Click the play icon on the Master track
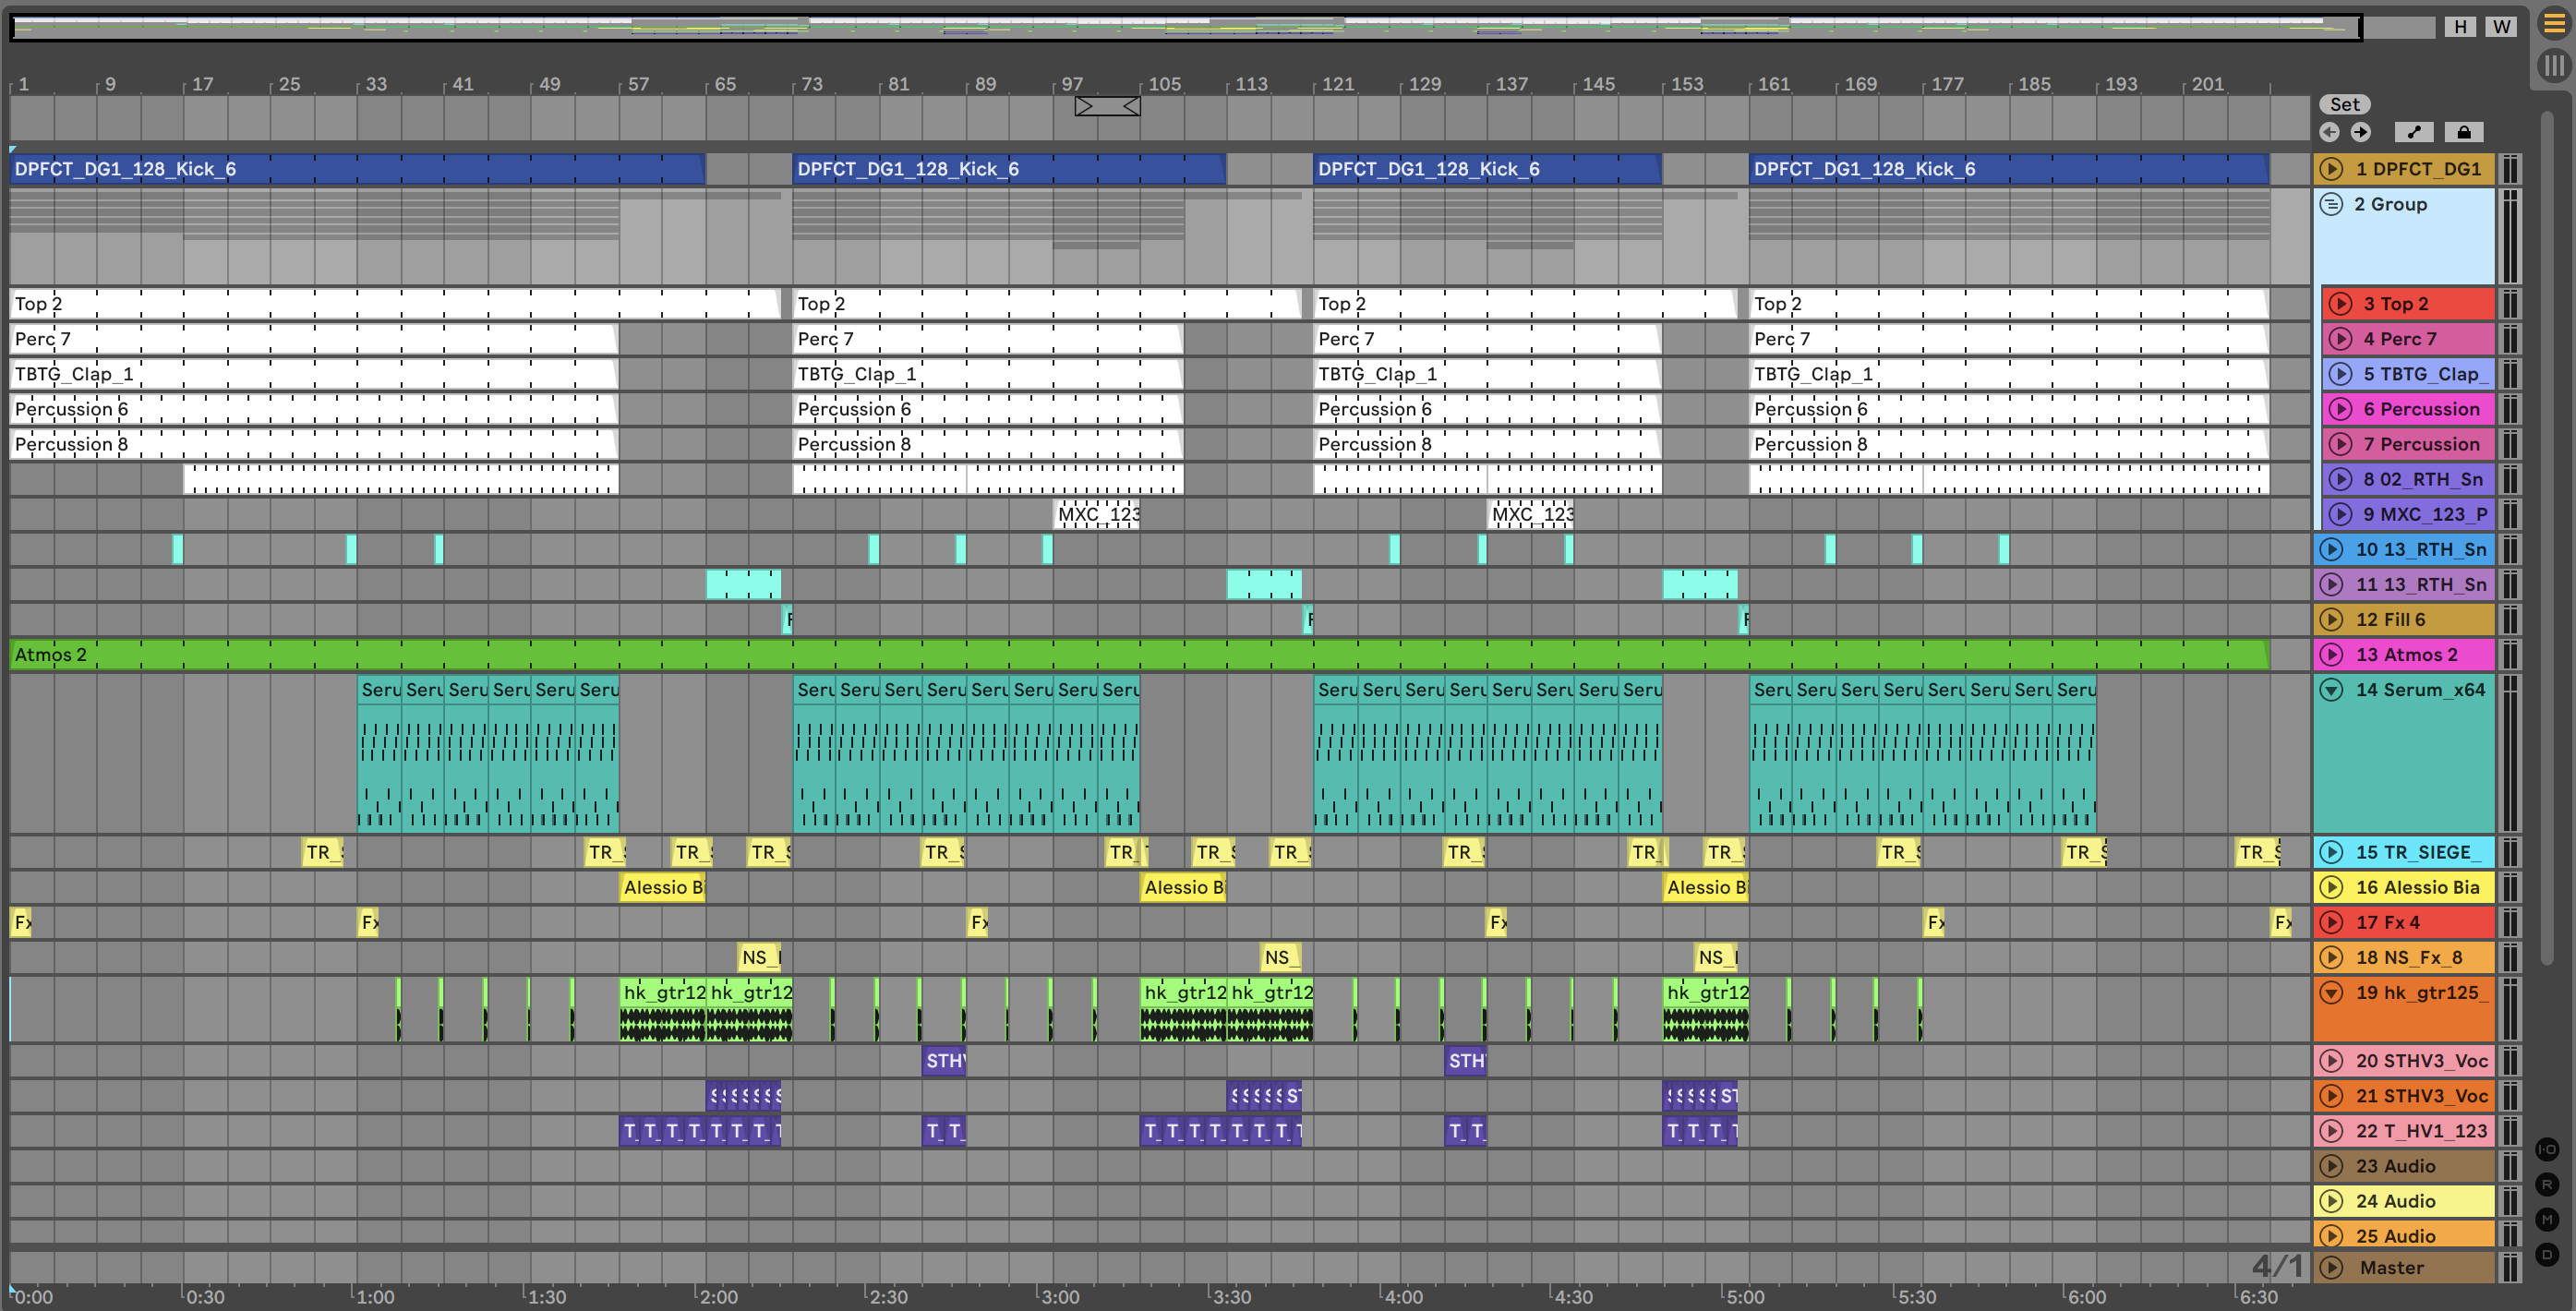The width and height of the screenshot is (2576, 1311). coord(2331,1267)
